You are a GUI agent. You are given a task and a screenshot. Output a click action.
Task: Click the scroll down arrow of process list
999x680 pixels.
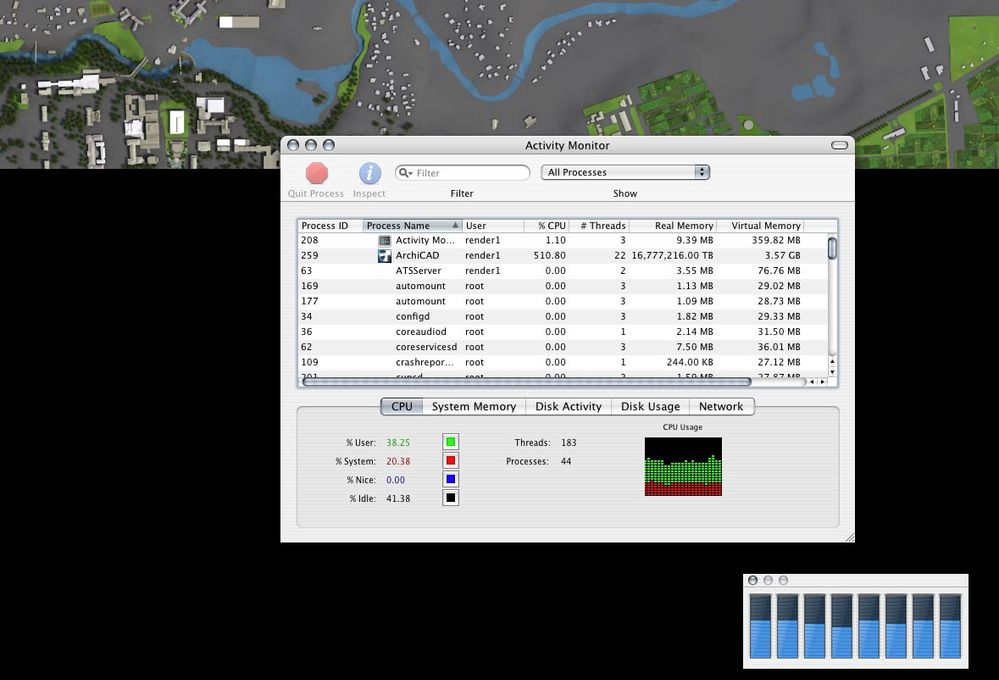(832, 372)
